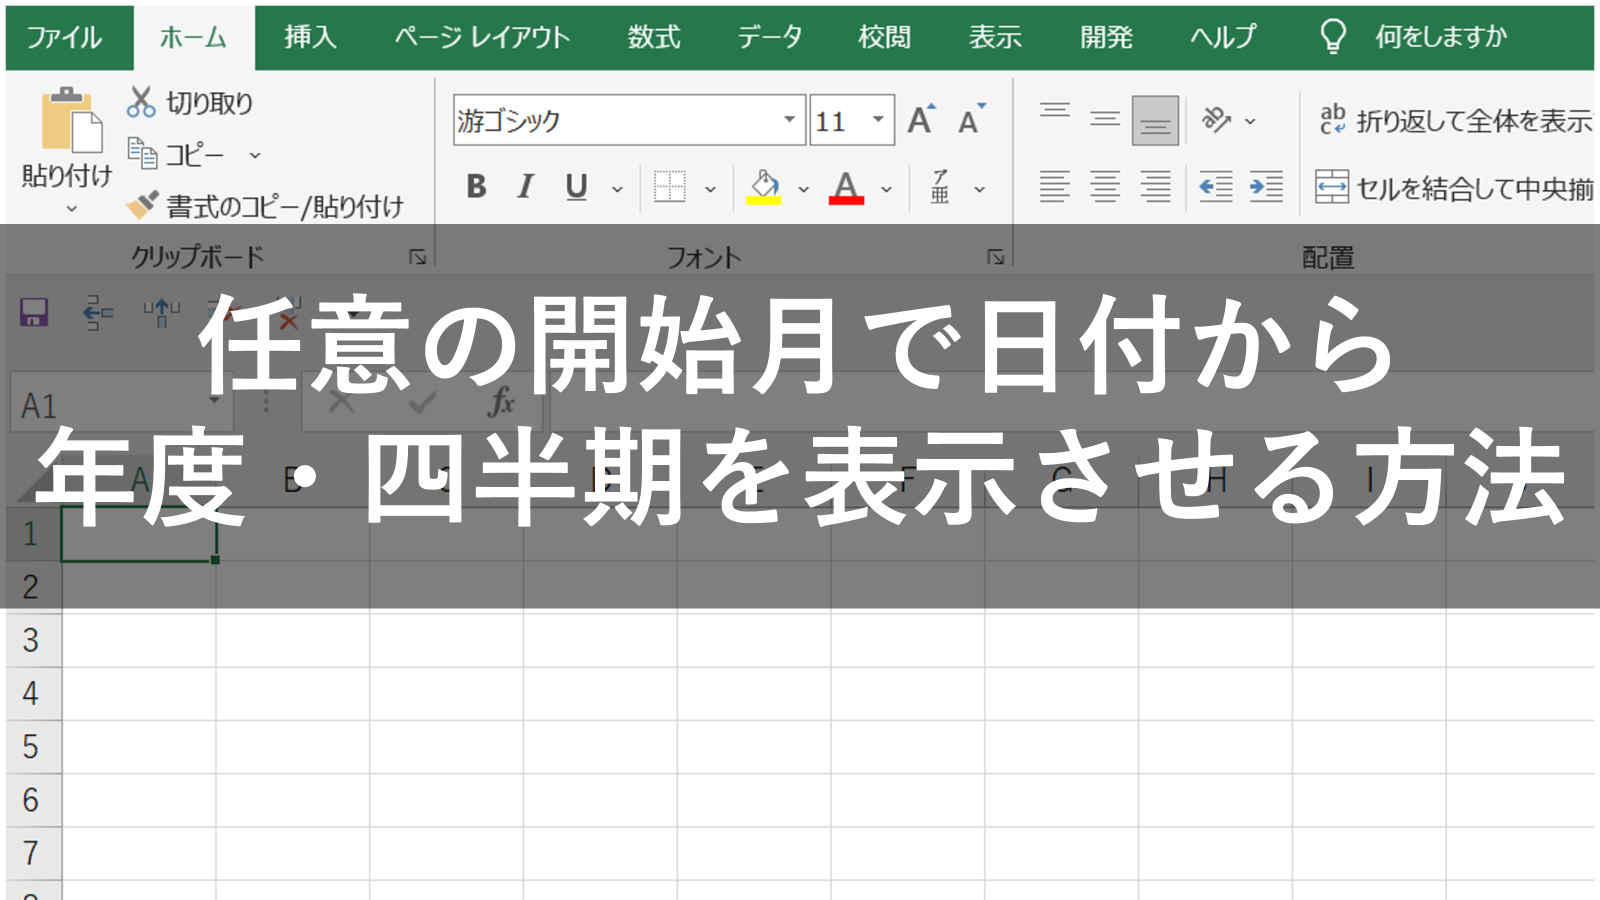Open the font size 11 dropdown
The width and height of the screenshot is (1600, 900).
point(878,120)
